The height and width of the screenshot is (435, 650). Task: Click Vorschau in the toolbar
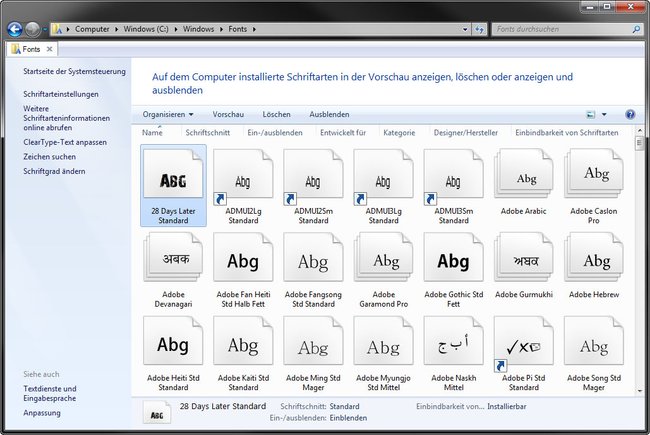point(228,114)
